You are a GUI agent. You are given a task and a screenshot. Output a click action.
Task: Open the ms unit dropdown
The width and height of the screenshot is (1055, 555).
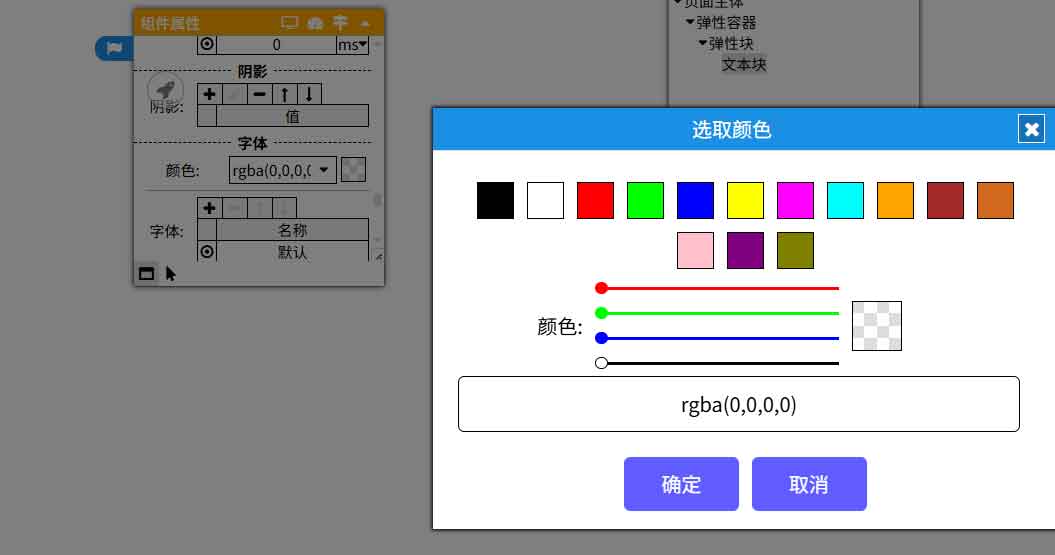click(352, 44)
